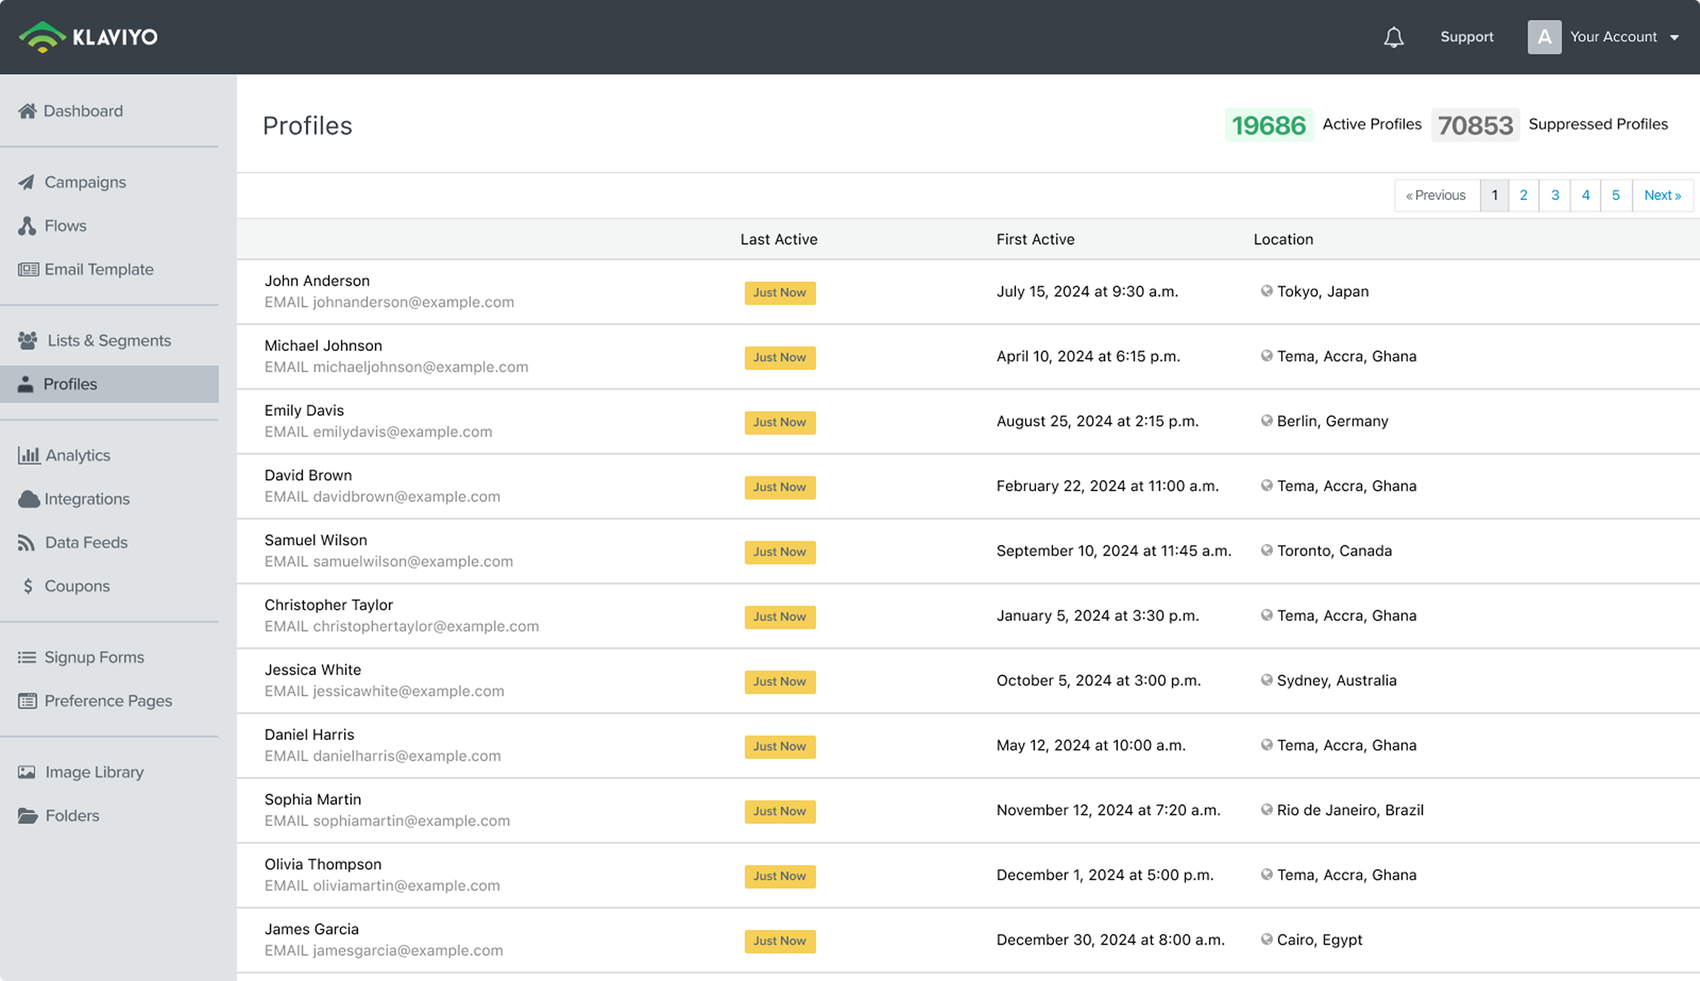Open Michael Johnson's profile
This screenshot has height=981, width=1700.
323,346
